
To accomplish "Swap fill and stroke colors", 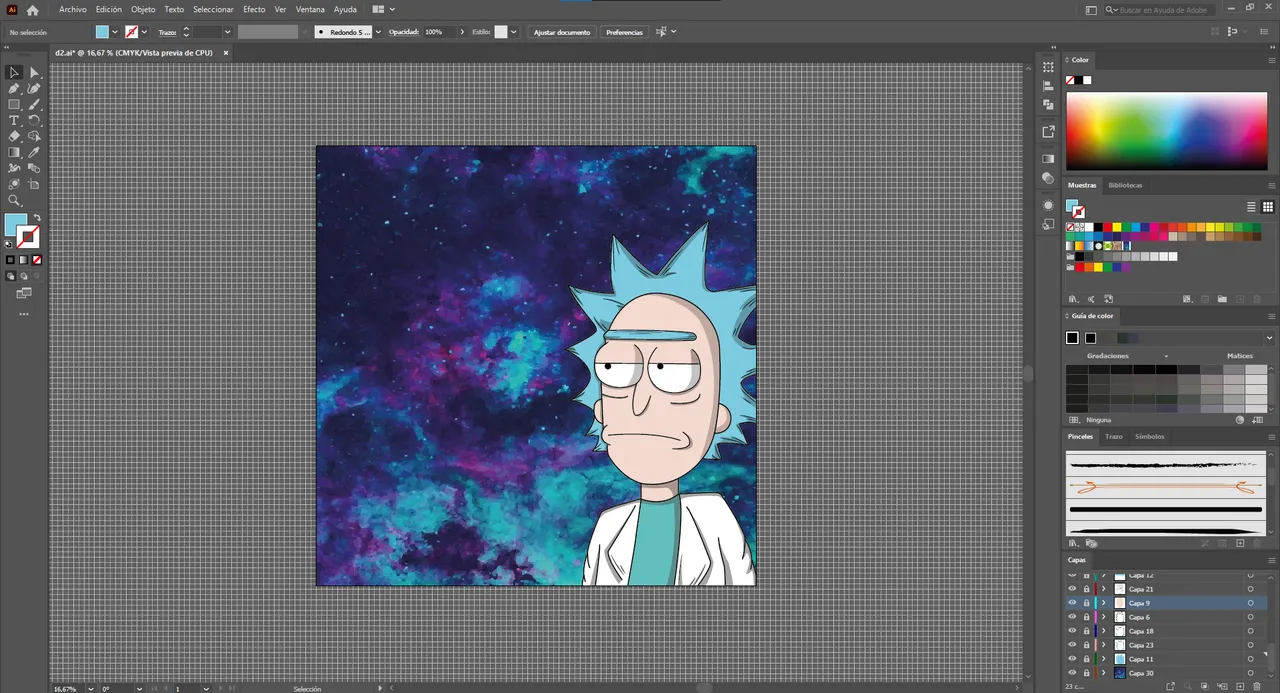I will [37, 218].
